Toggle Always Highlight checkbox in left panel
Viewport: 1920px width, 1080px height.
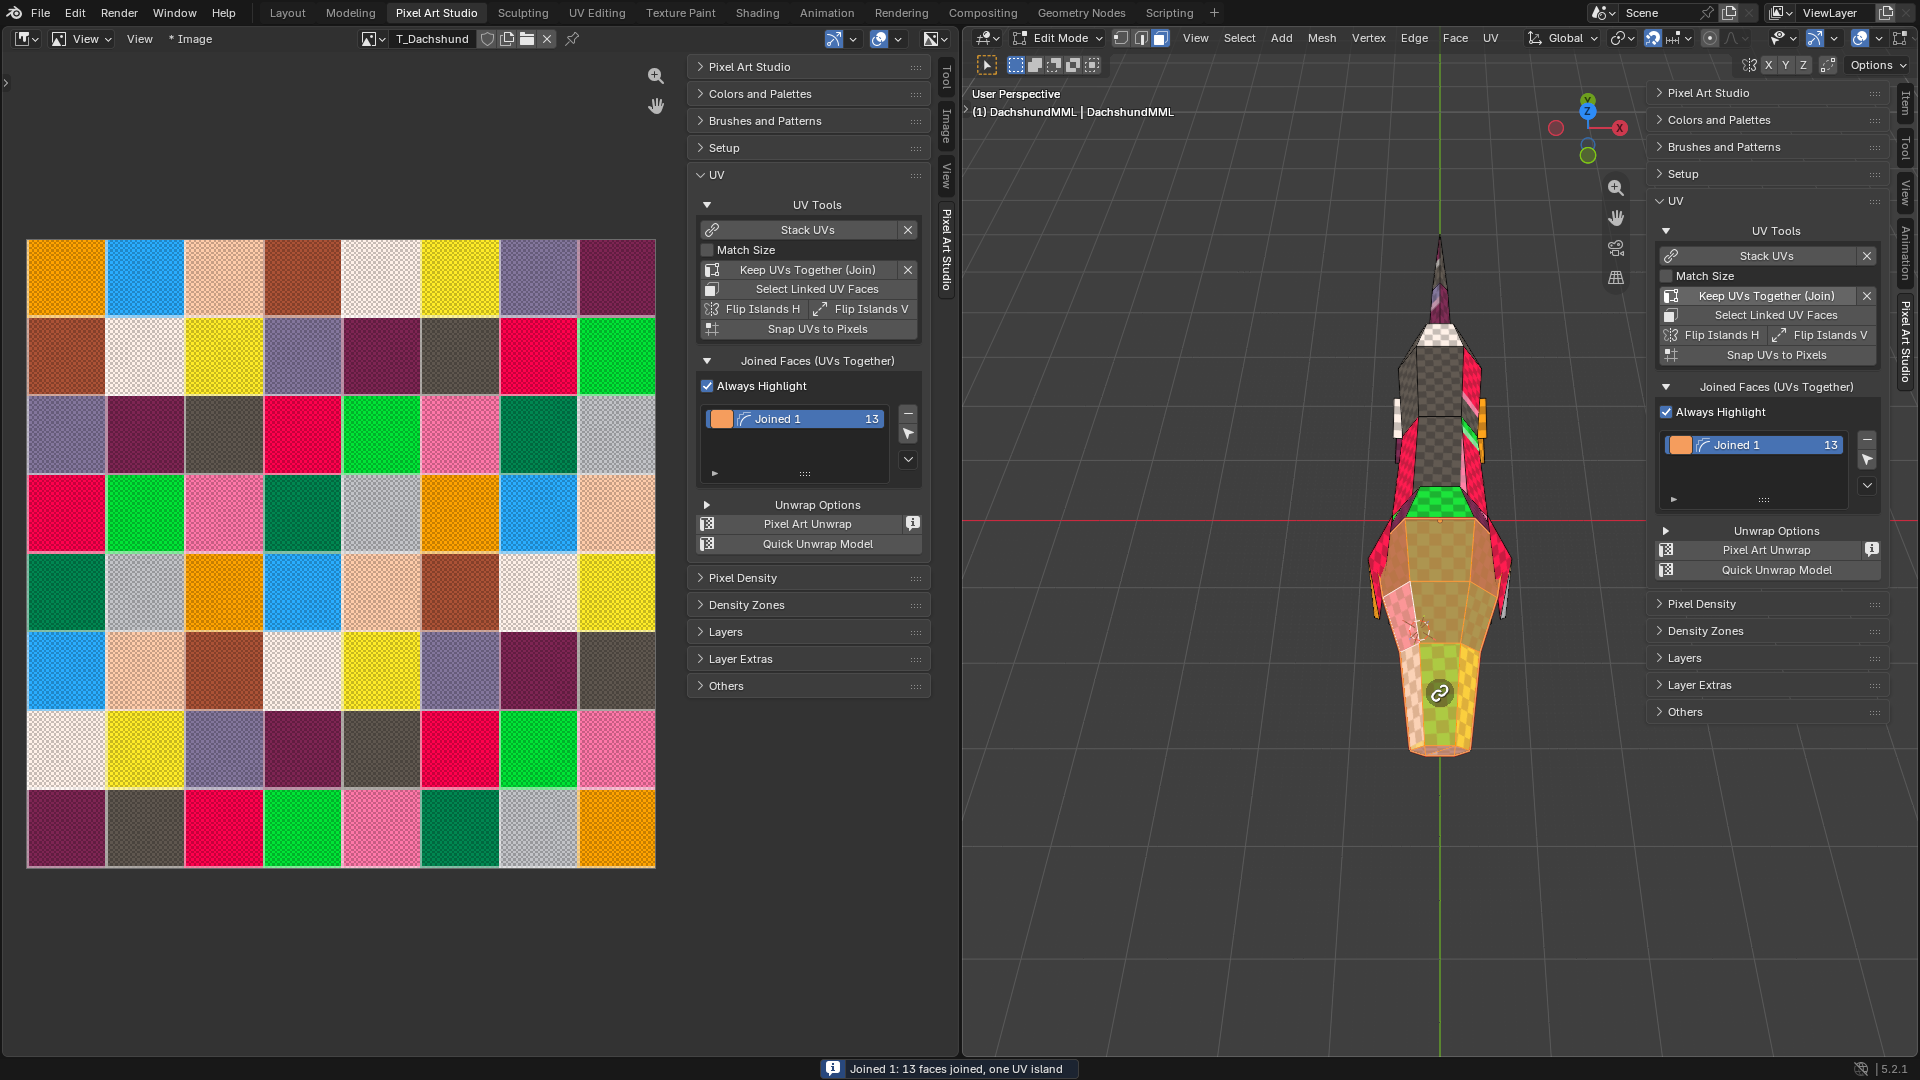(707, 386)
